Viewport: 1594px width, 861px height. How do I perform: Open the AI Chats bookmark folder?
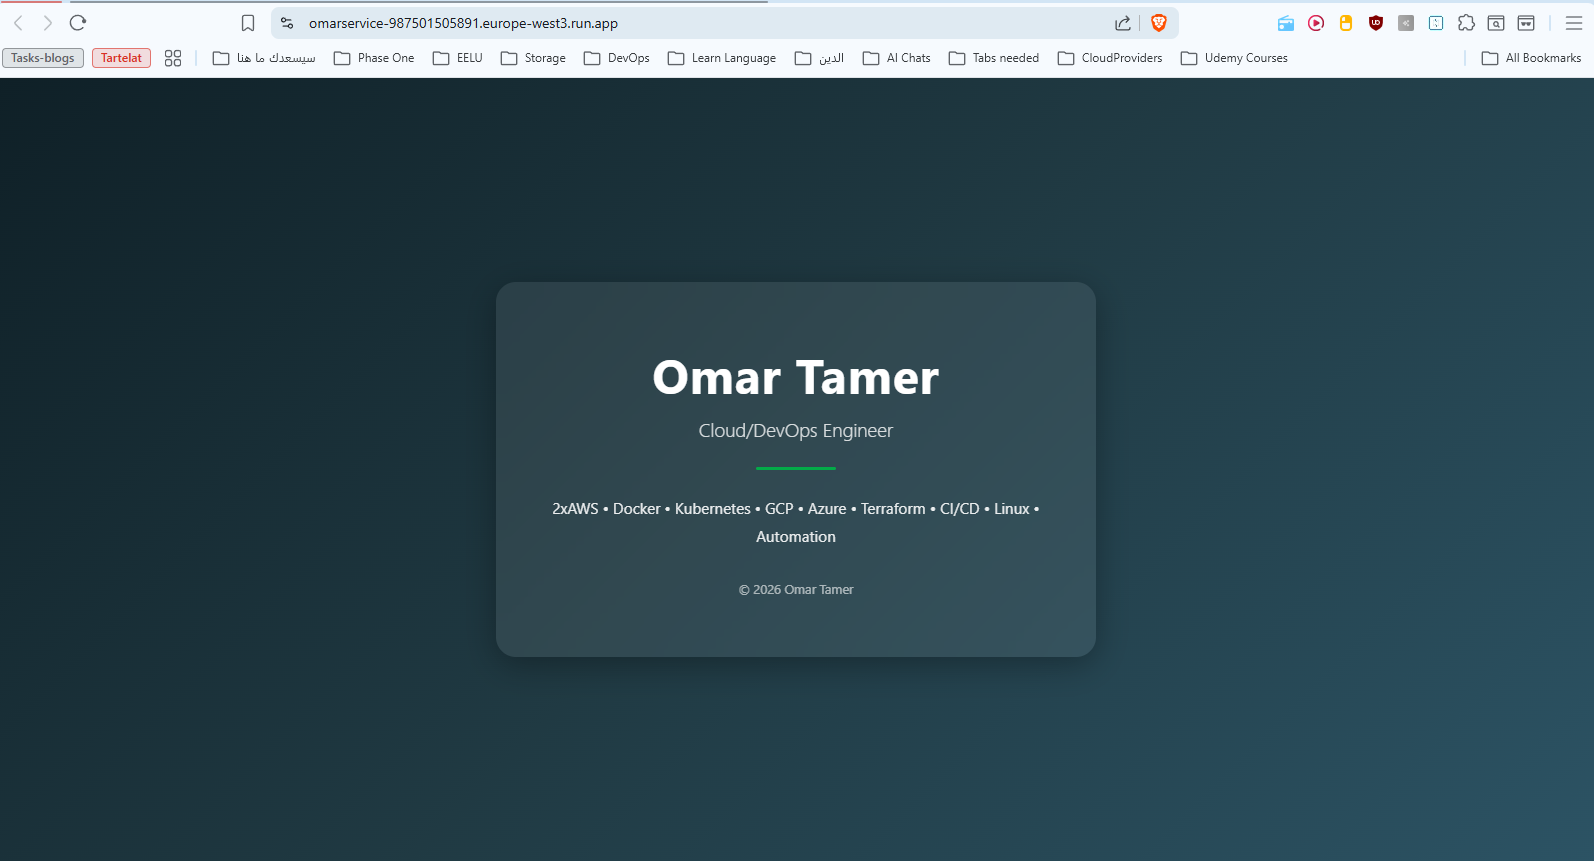897,58
